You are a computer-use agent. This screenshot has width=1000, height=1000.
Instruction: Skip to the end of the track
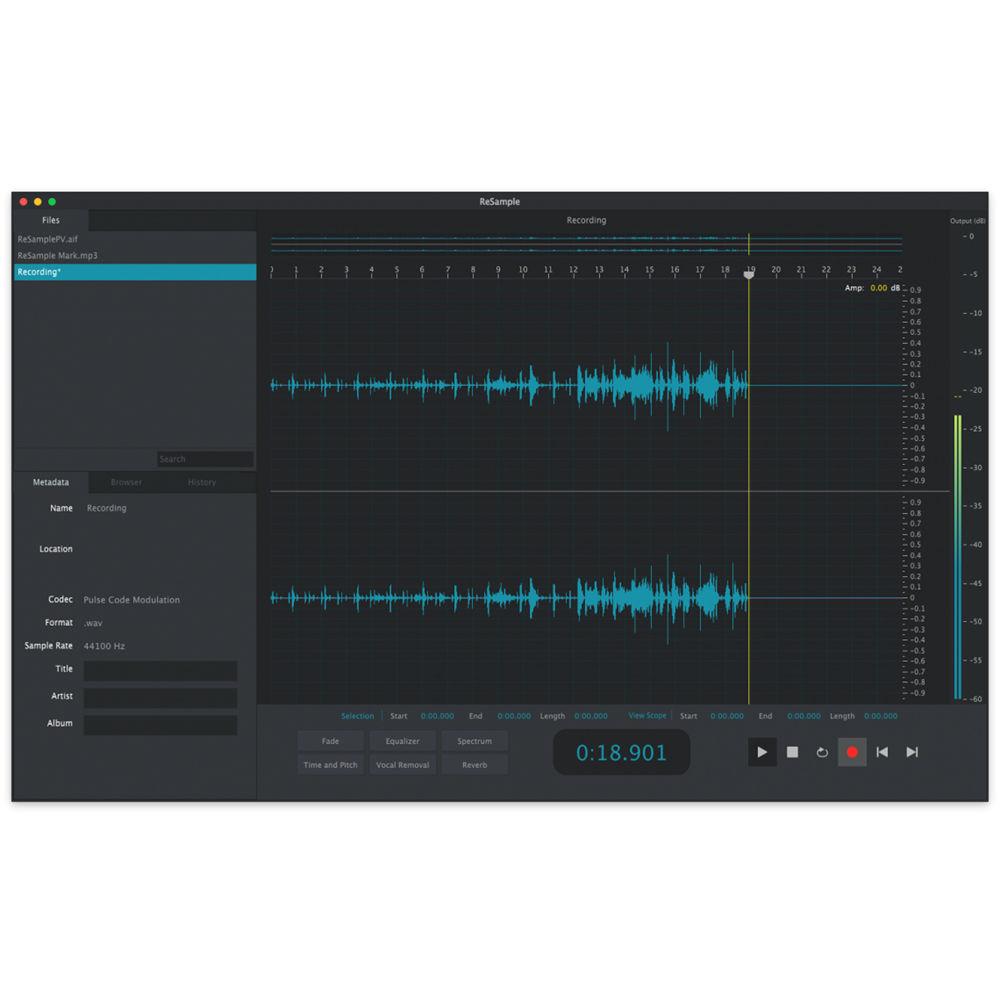click(x=912, y=752)
